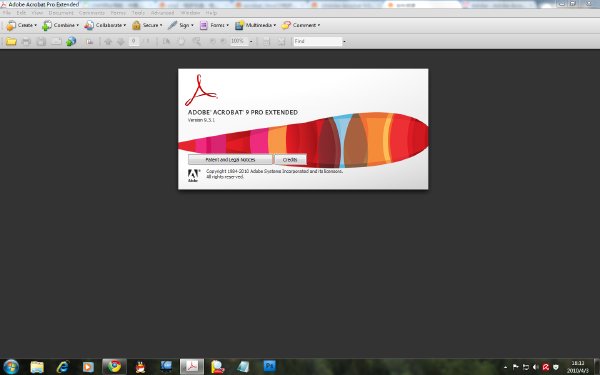This screenshot has height=375, width=600.
Task: Open the Tools menu
Action: 138,13
